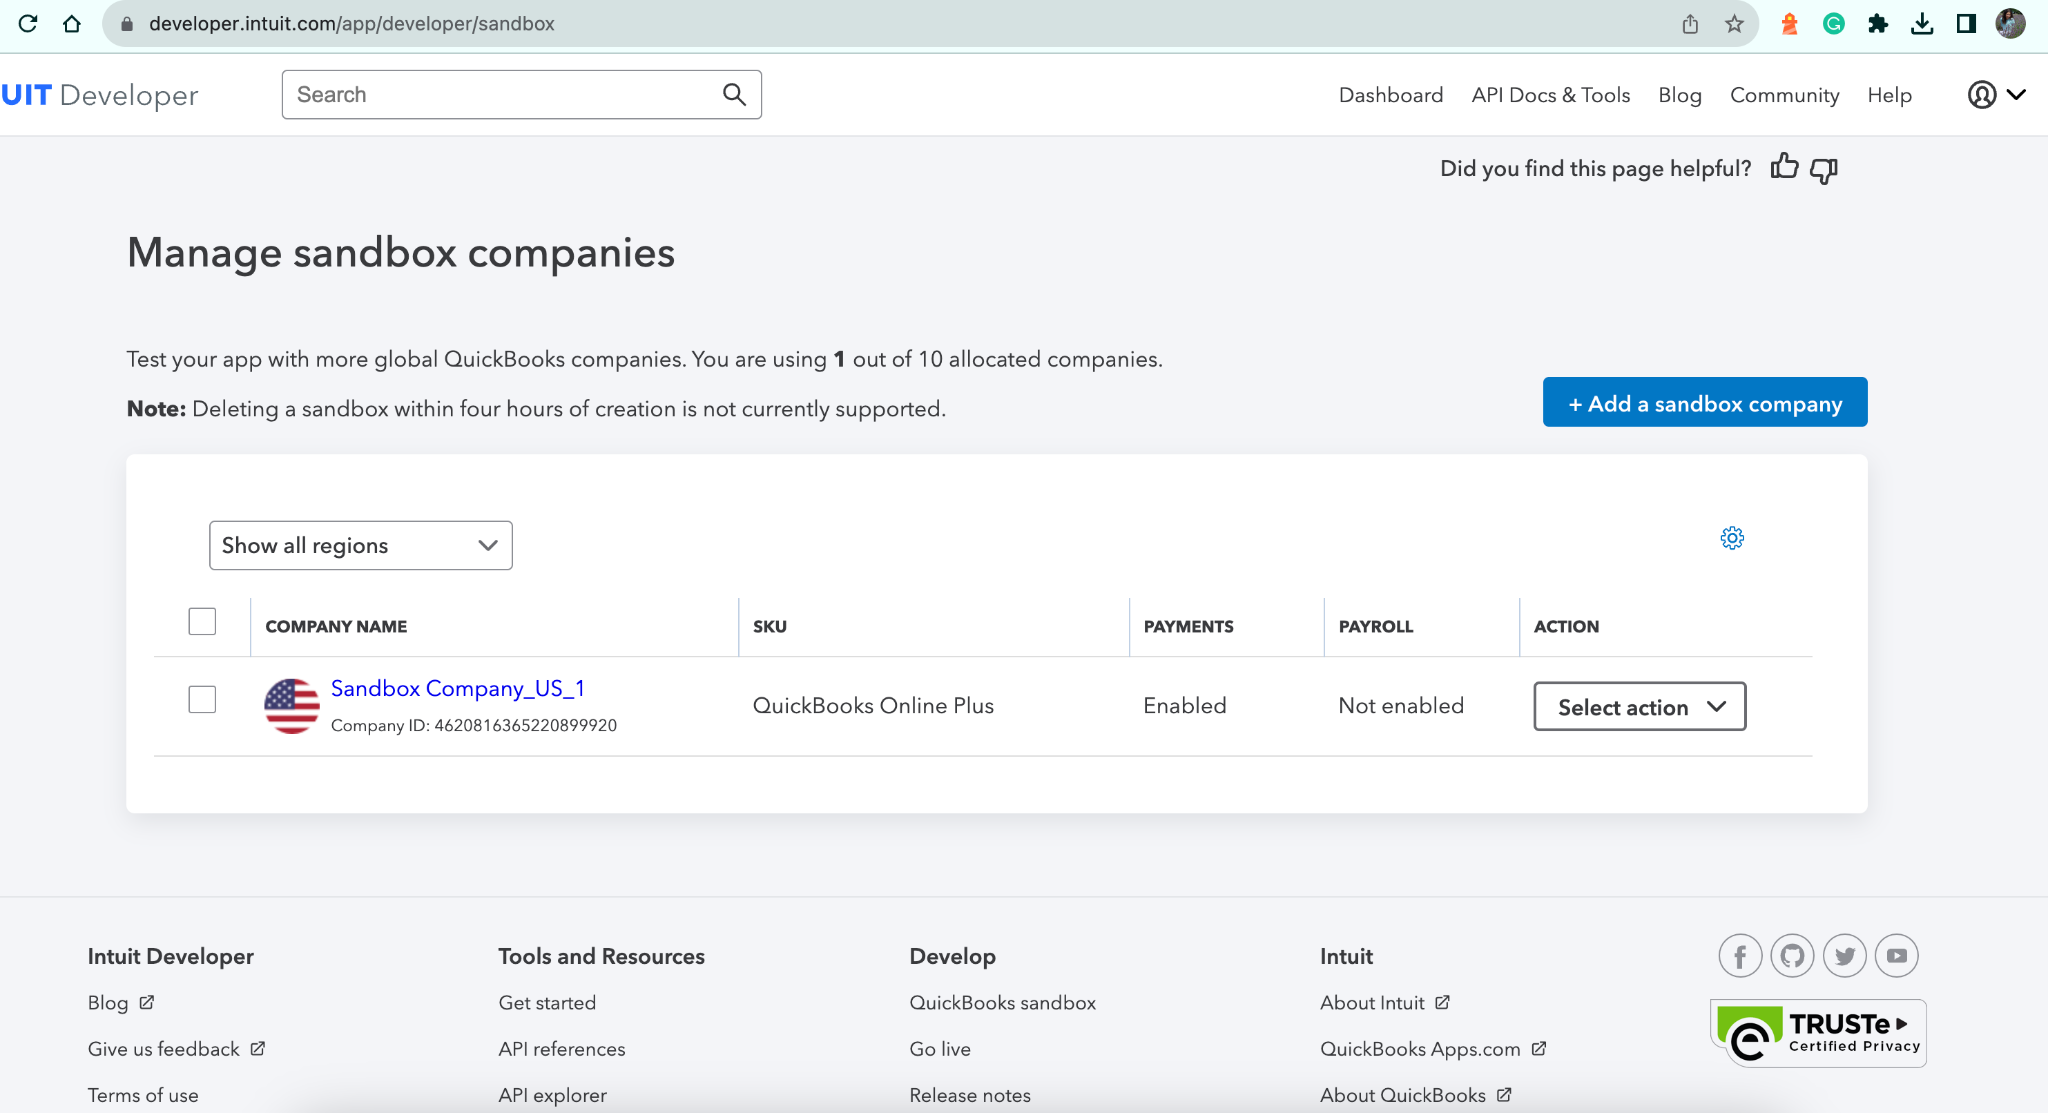Click the SKU column header
Screen dimensions: 2048x1113
coord(770,626)
